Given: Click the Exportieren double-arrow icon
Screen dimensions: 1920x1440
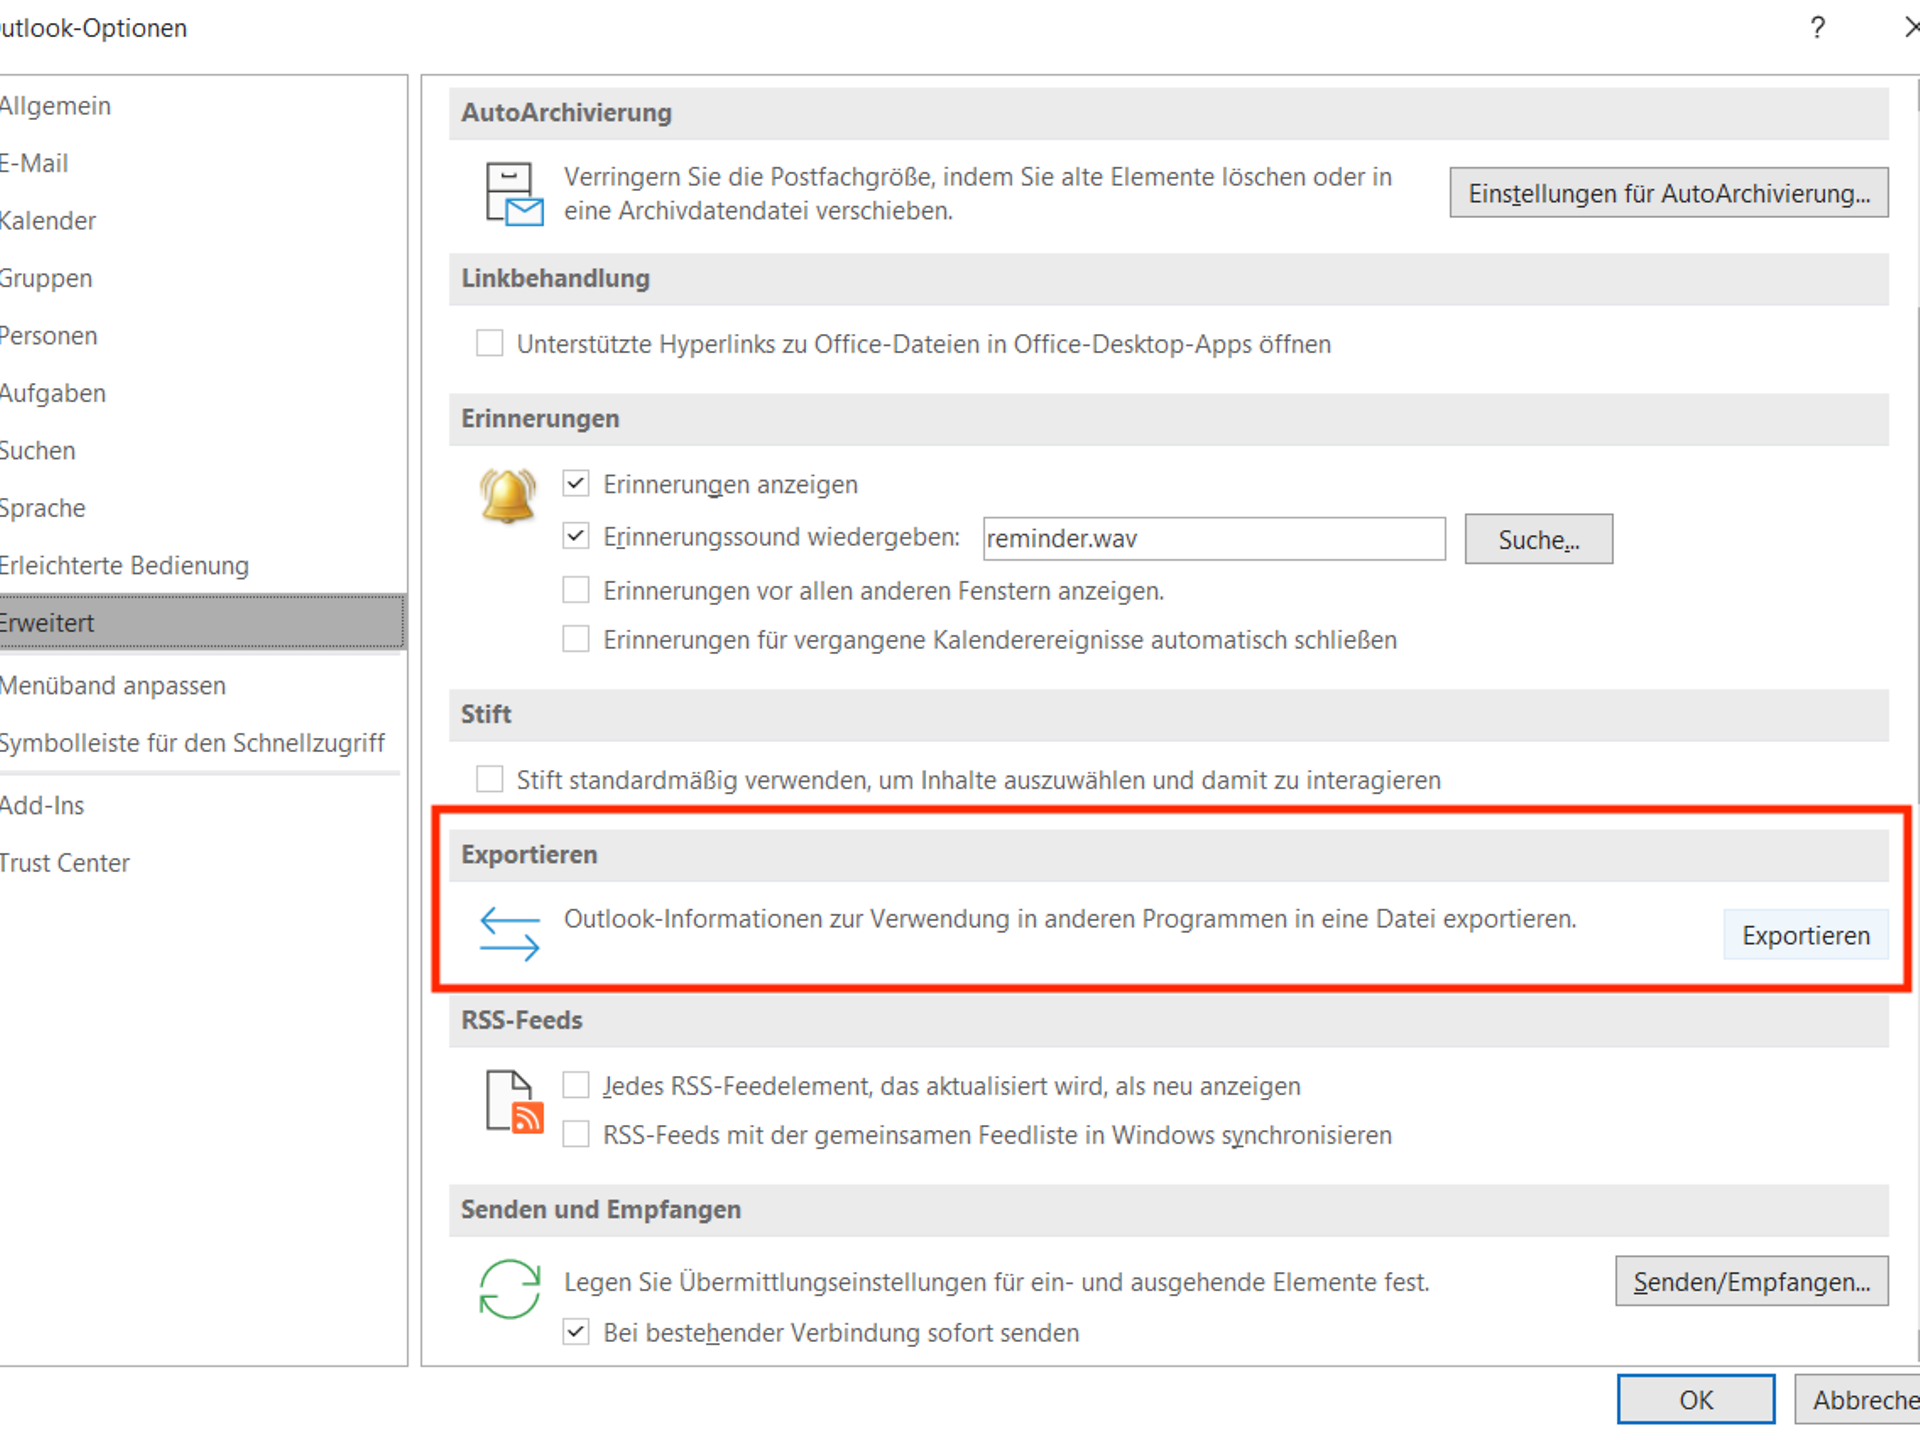Looking at the screenshot, I should [508, 933].
